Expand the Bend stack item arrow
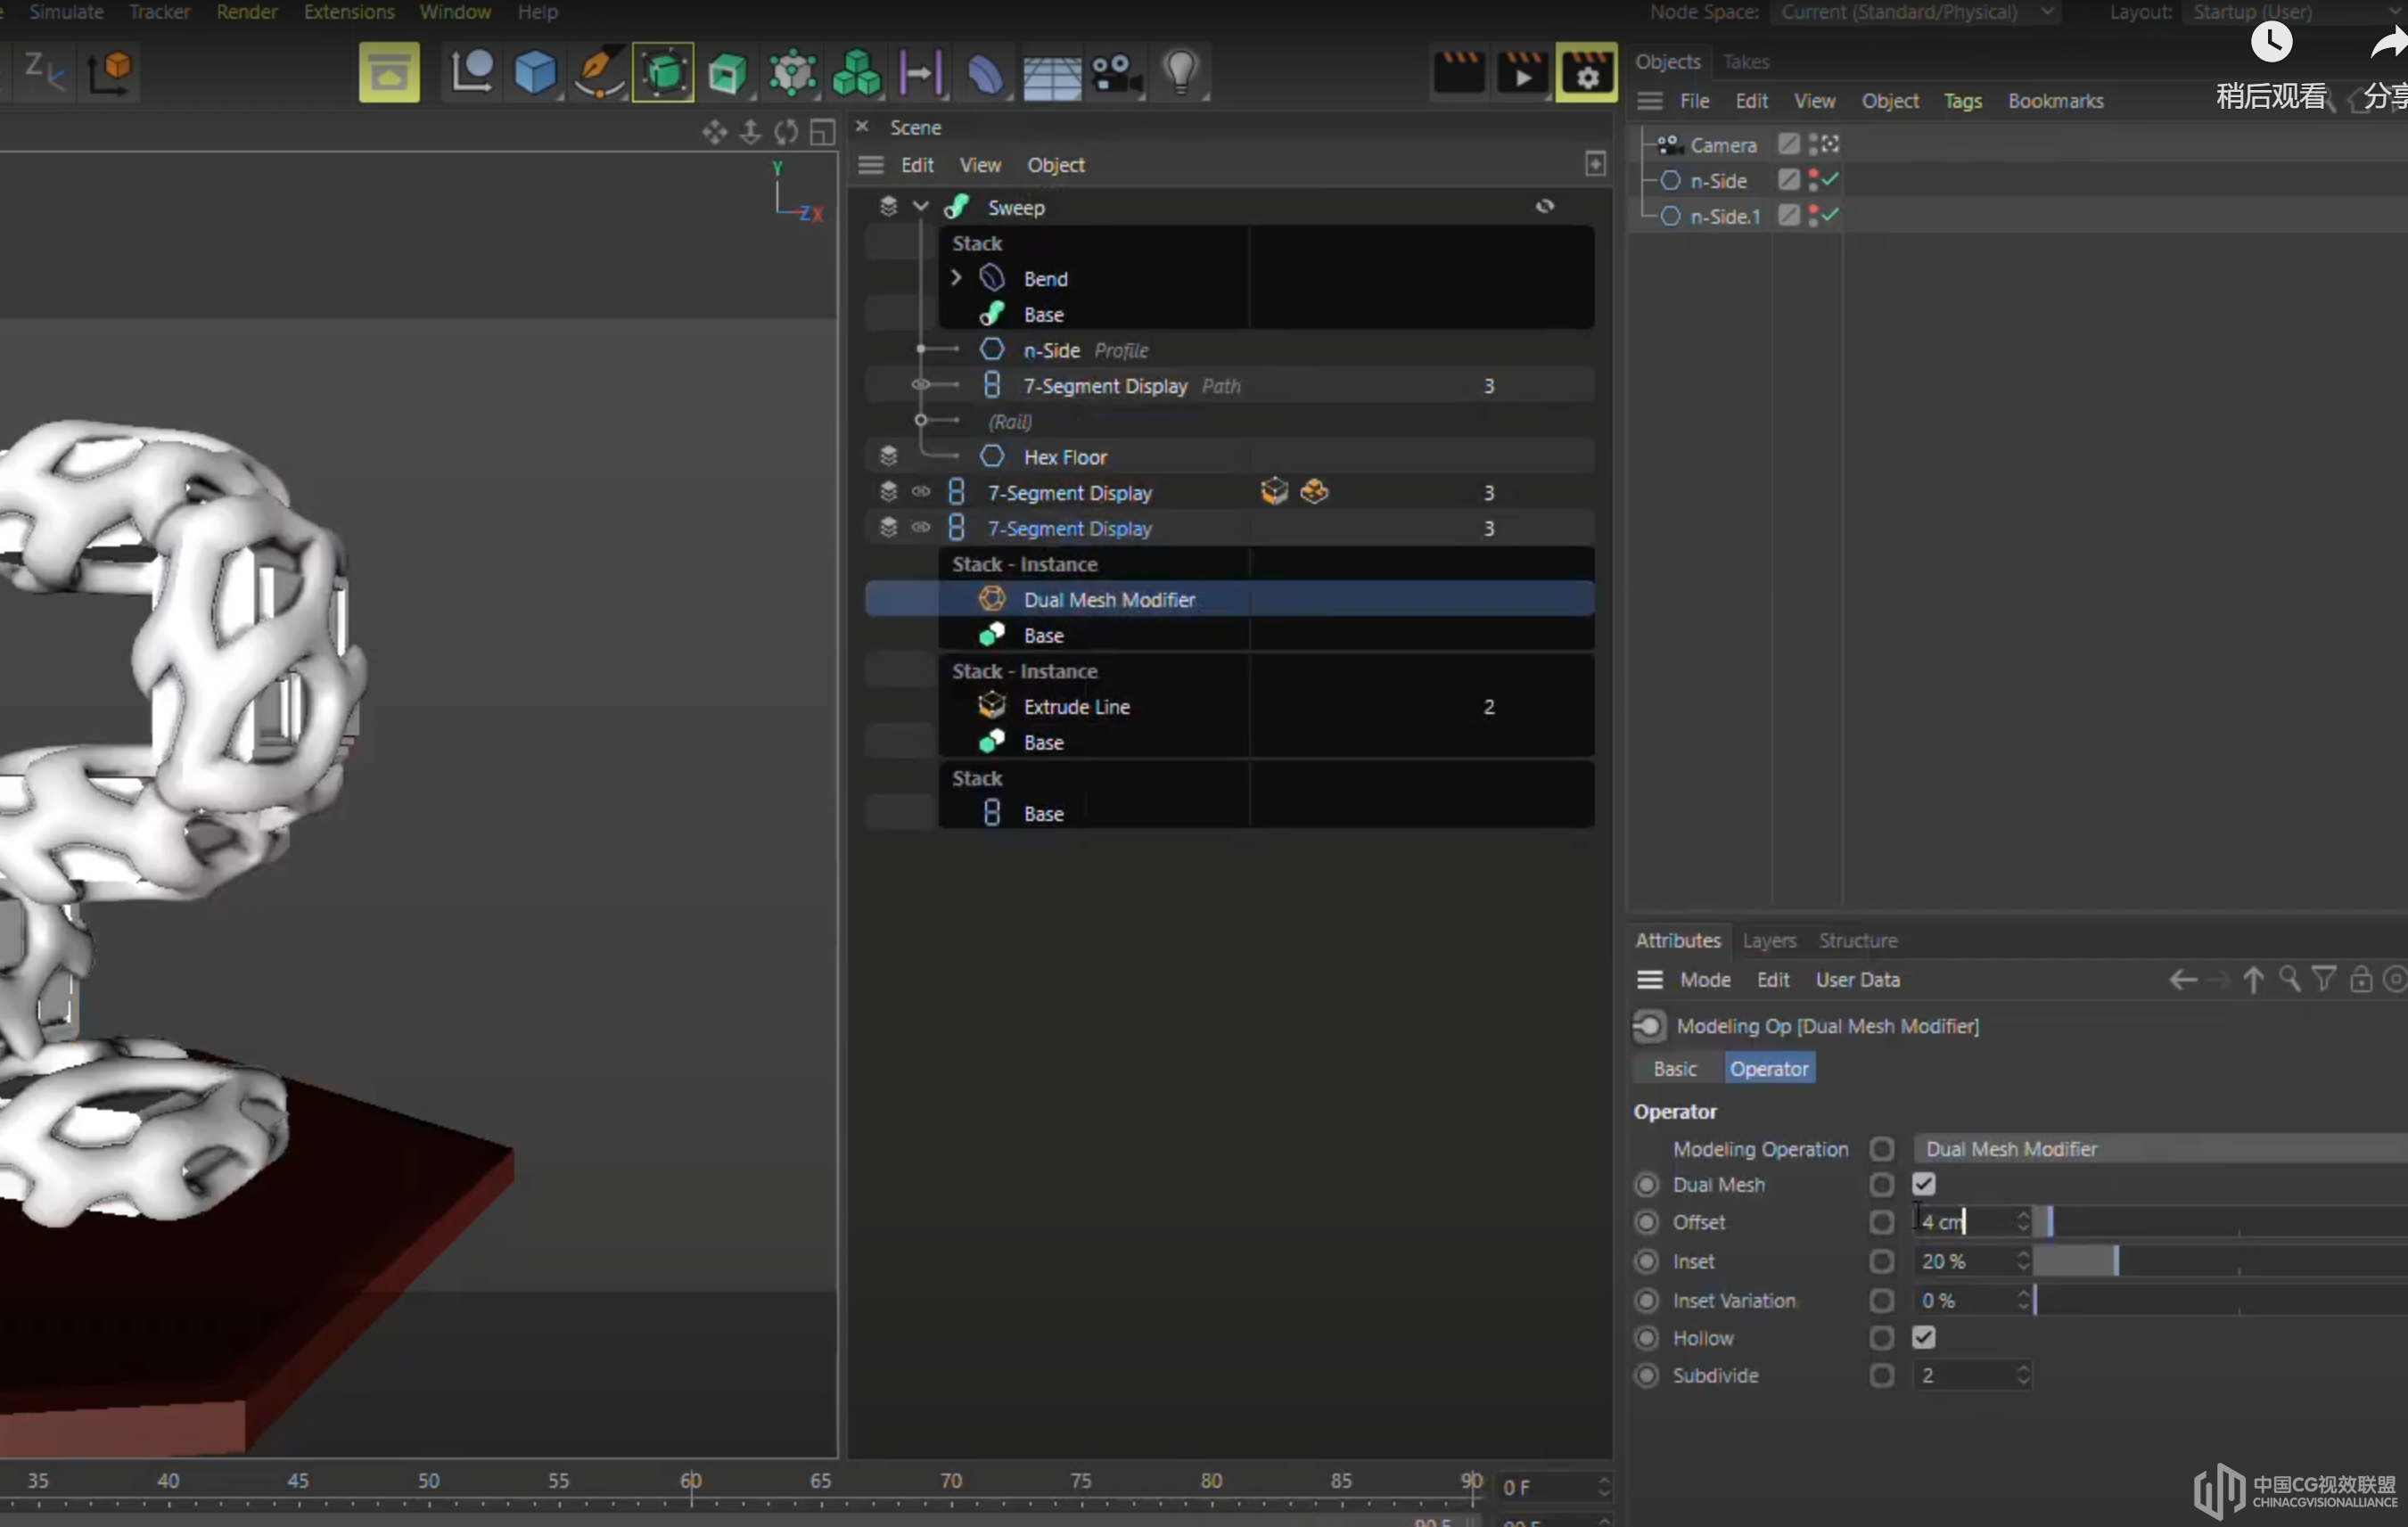The height and width of the screenshot is (1527, 2408). point(955,278)
